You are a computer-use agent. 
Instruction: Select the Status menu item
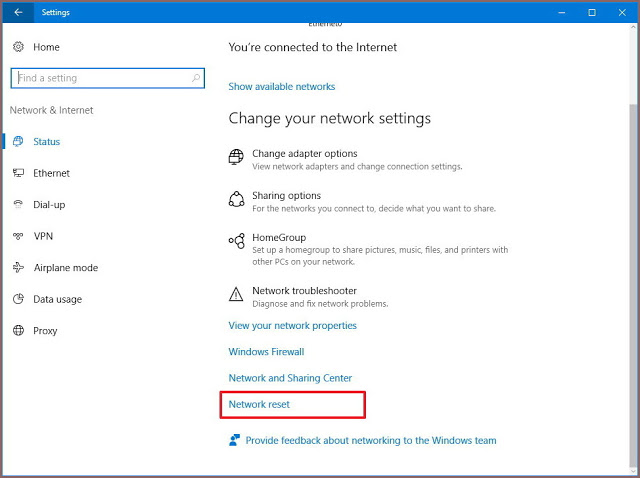coord(47,142)
